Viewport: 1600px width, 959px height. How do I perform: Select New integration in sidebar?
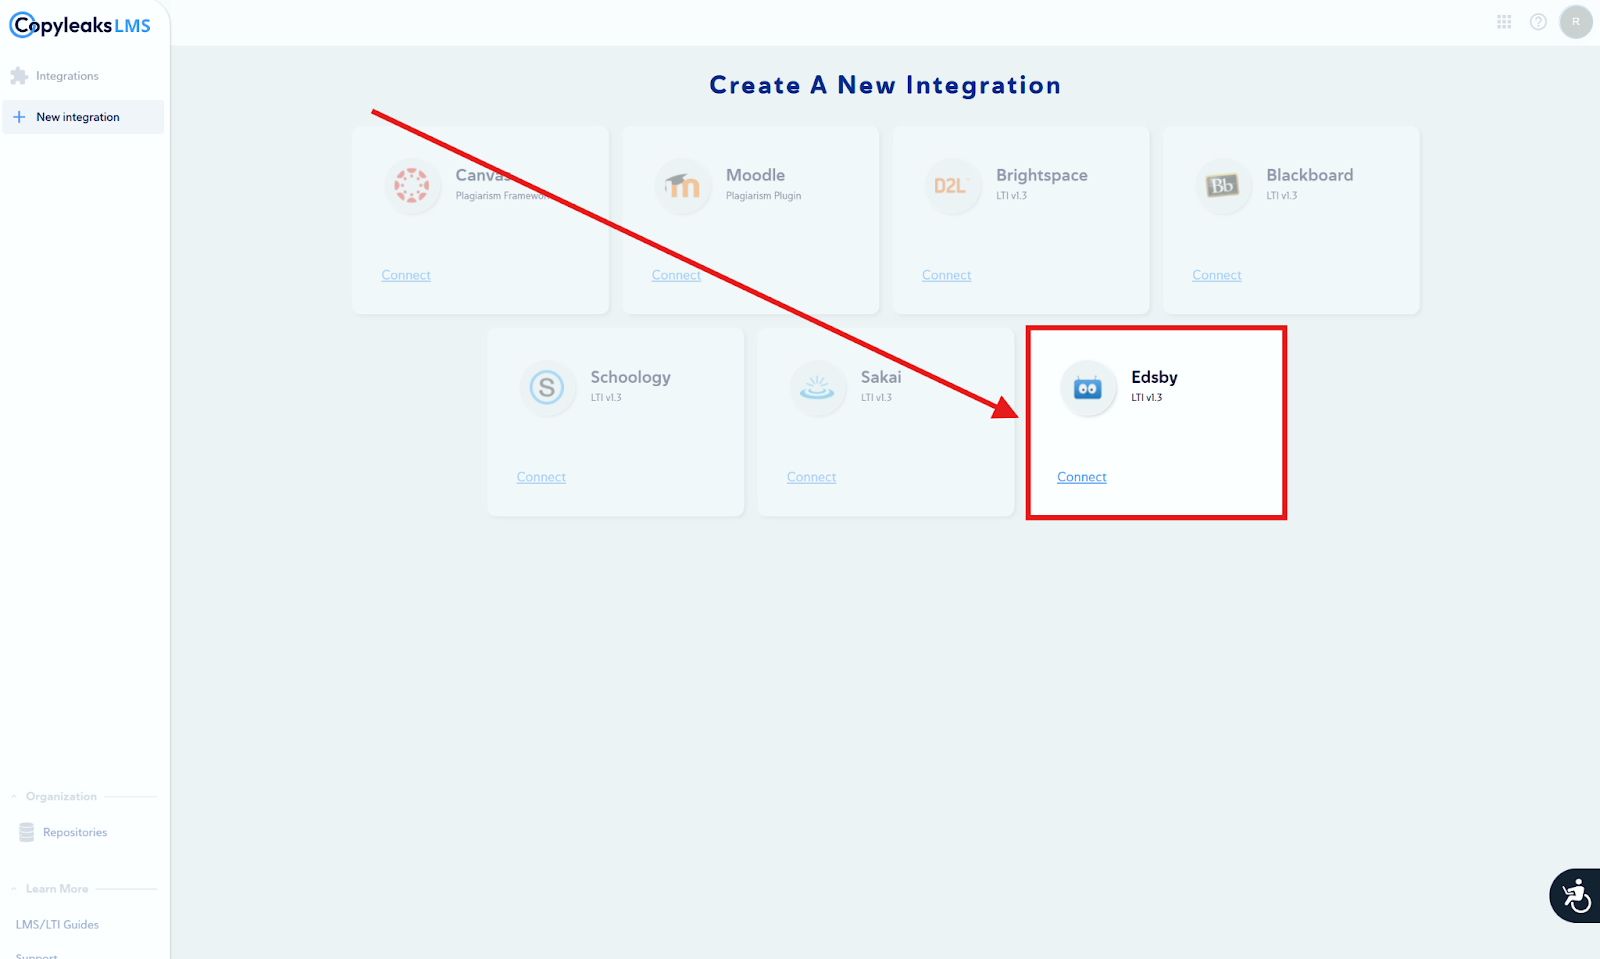tap(83, 117)
